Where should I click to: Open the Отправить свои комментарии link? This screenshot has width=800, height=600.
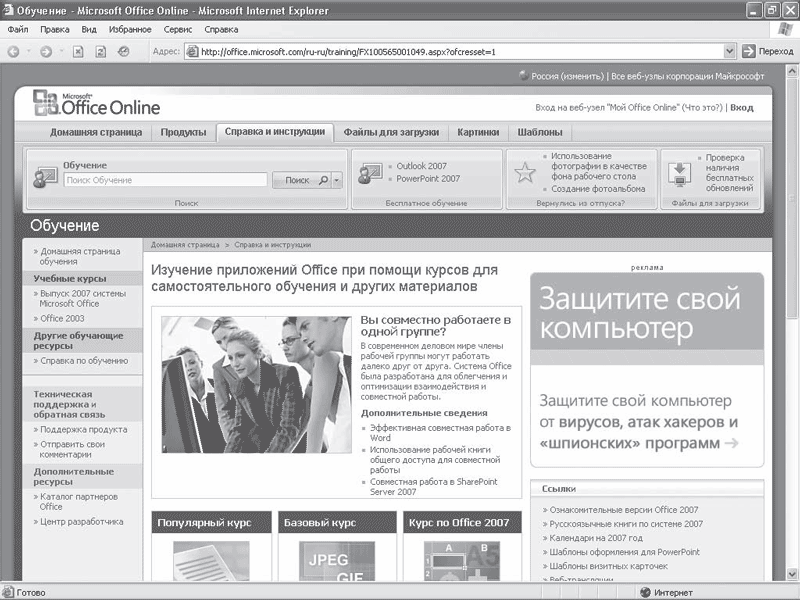pos(72,449)
